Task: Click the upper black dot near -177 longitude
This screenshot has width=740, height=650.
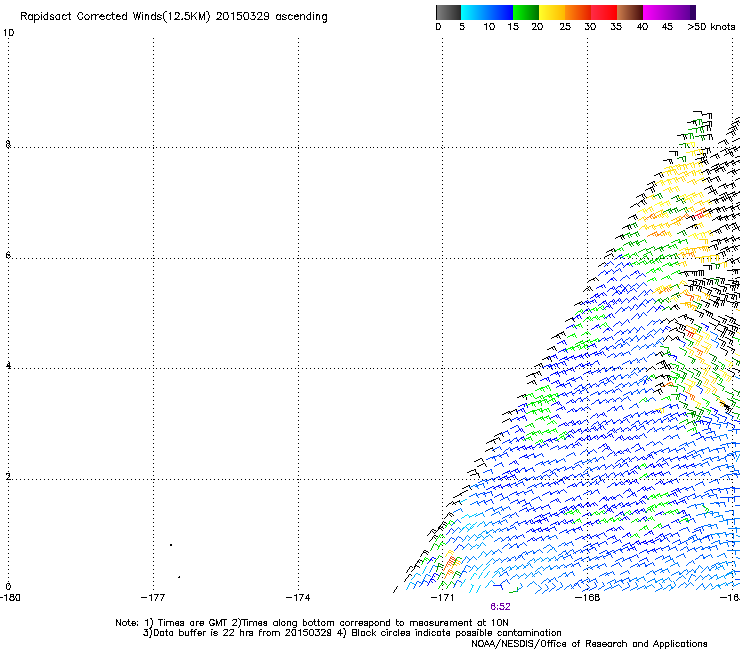Action: pyautogui.click(x=171, y=545)
